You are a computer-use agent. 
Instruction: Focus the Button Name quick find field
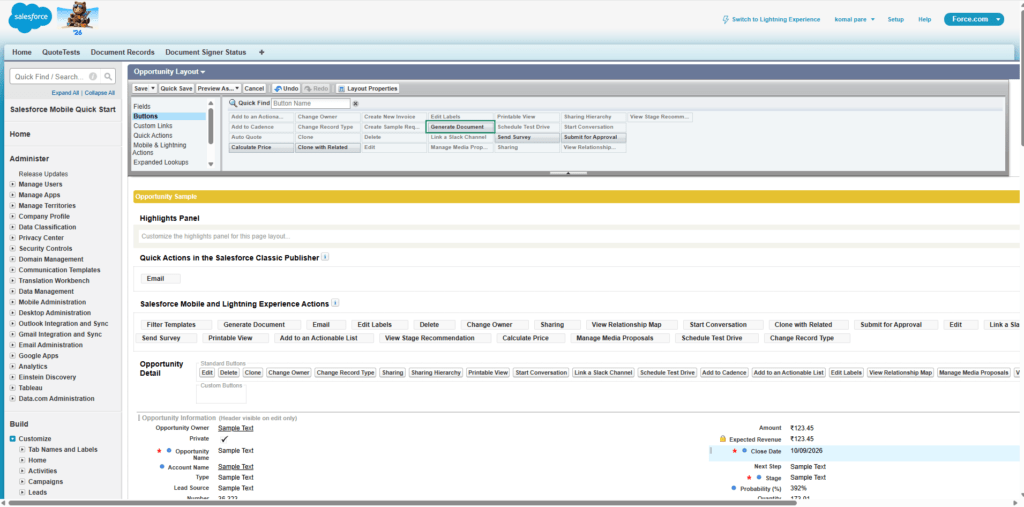311,103
